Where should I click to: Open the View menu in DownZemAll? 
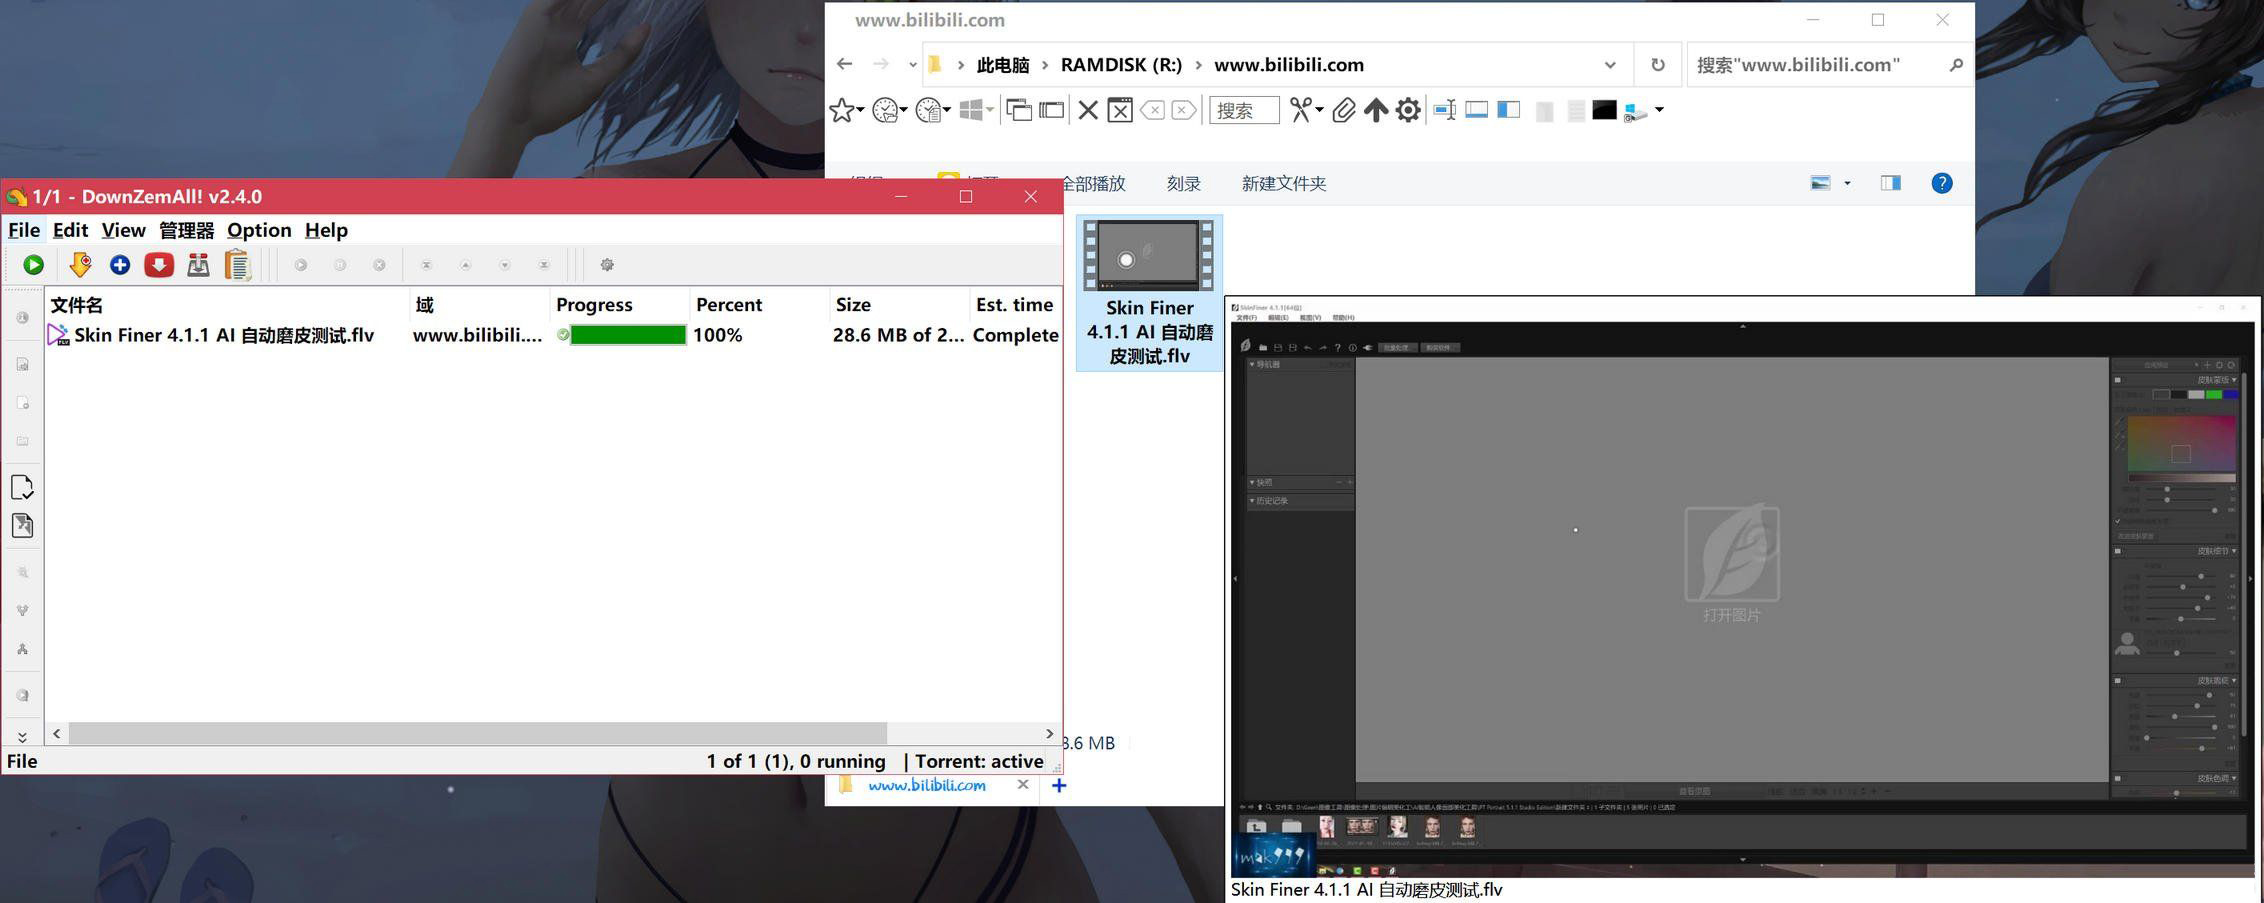tap(123, 230)
